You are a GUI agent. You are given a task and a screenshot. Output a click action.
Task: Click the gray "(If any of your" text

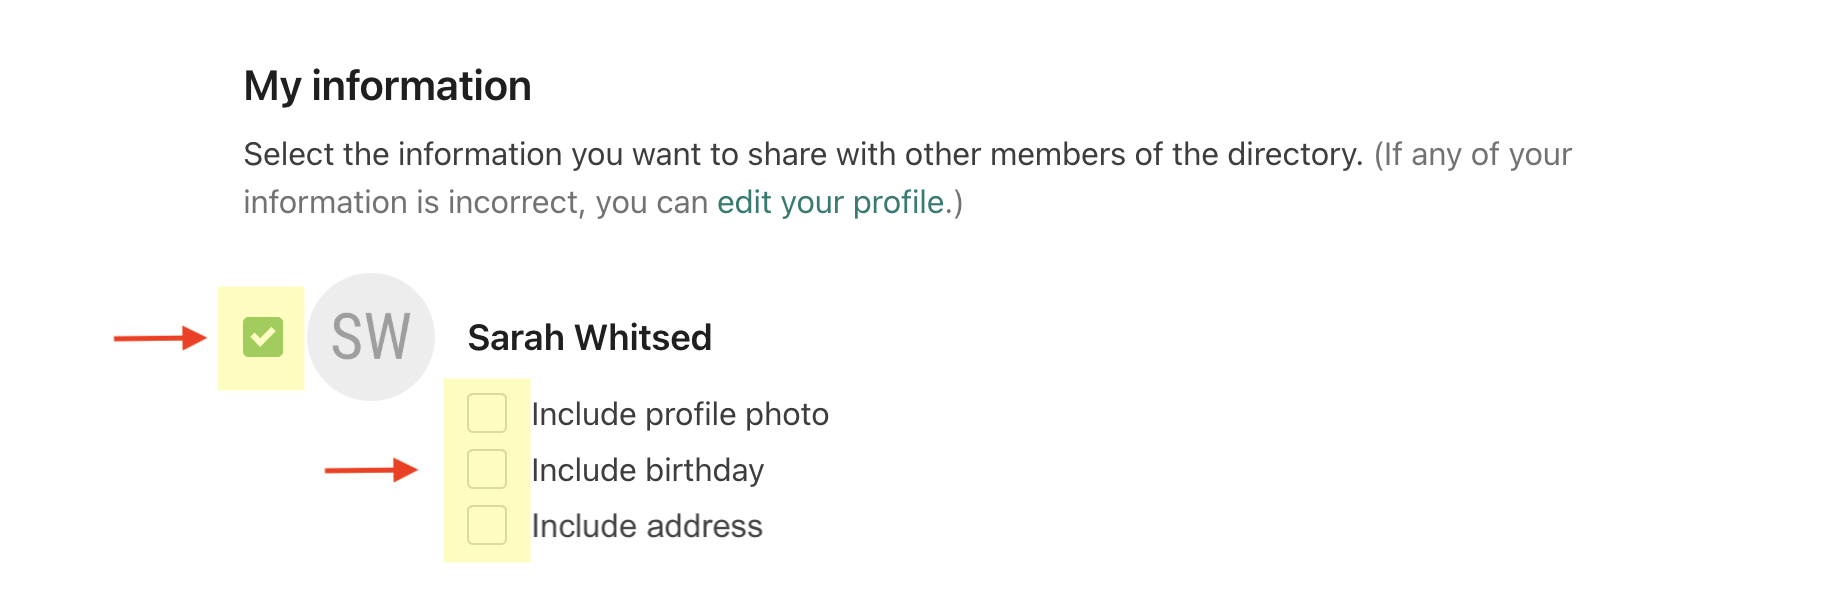coord(1473,155)
